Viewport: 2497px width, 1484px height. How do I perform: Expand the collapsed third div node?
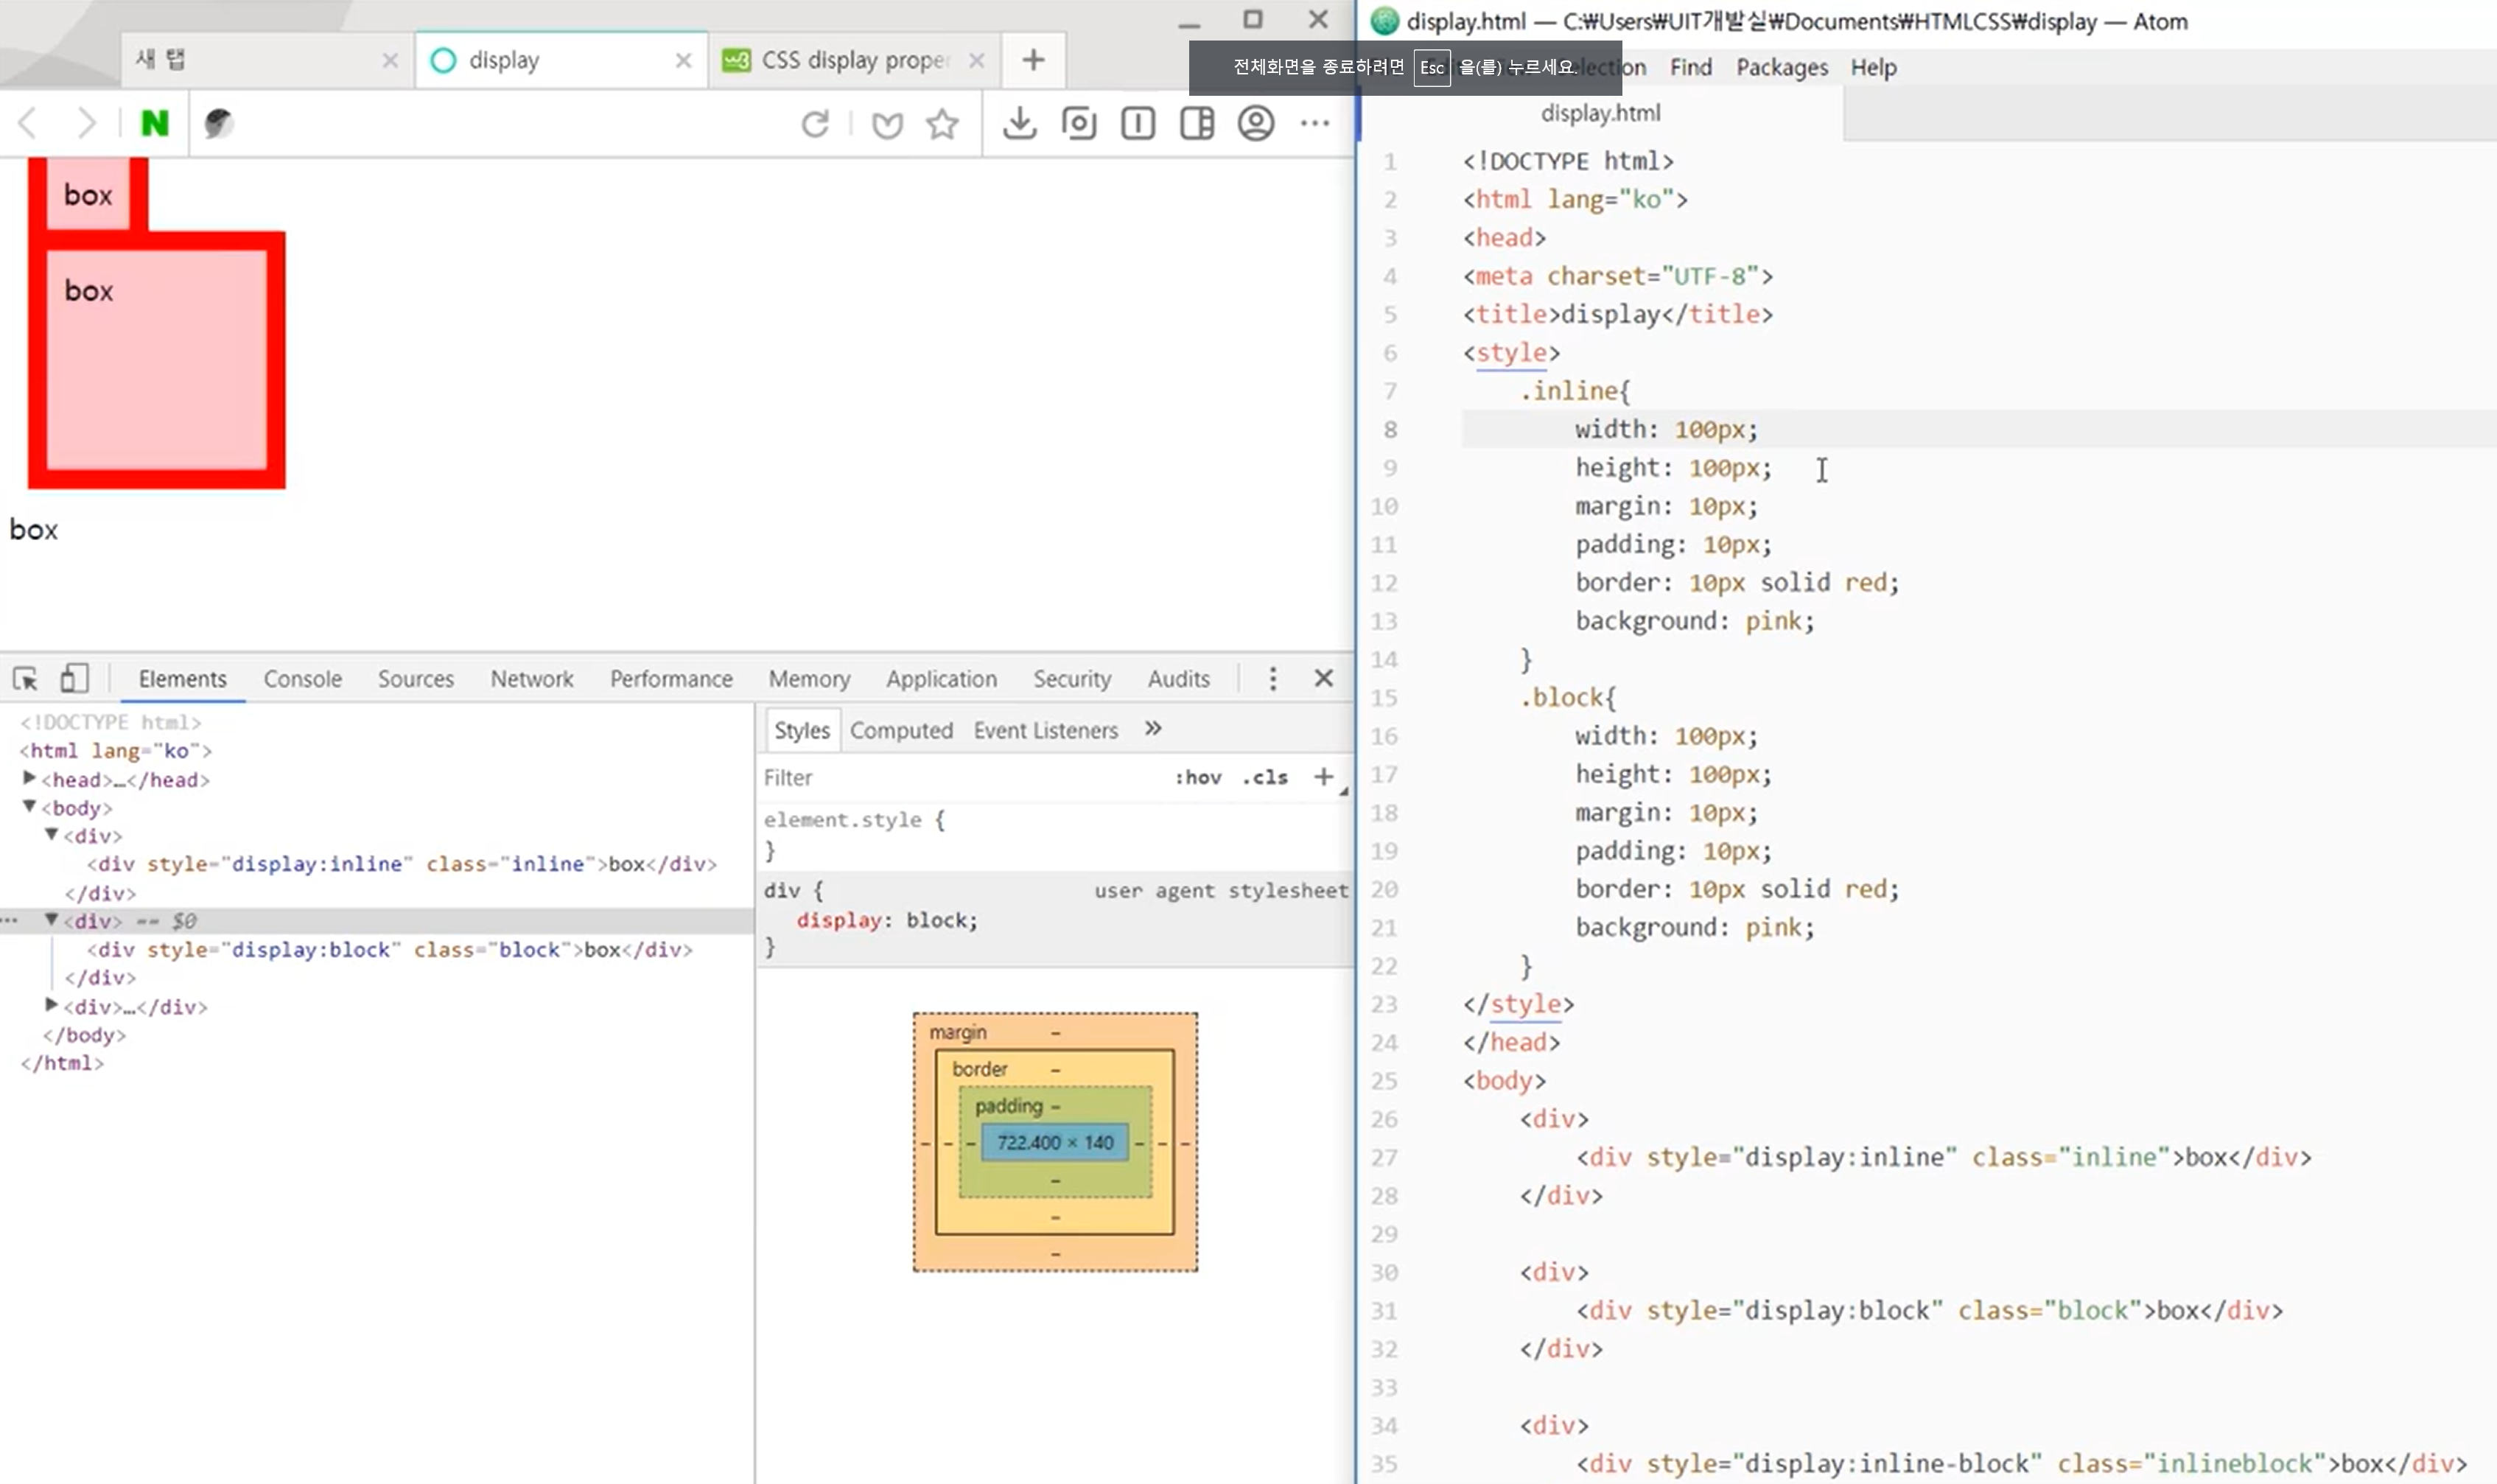pos(51,1006)
